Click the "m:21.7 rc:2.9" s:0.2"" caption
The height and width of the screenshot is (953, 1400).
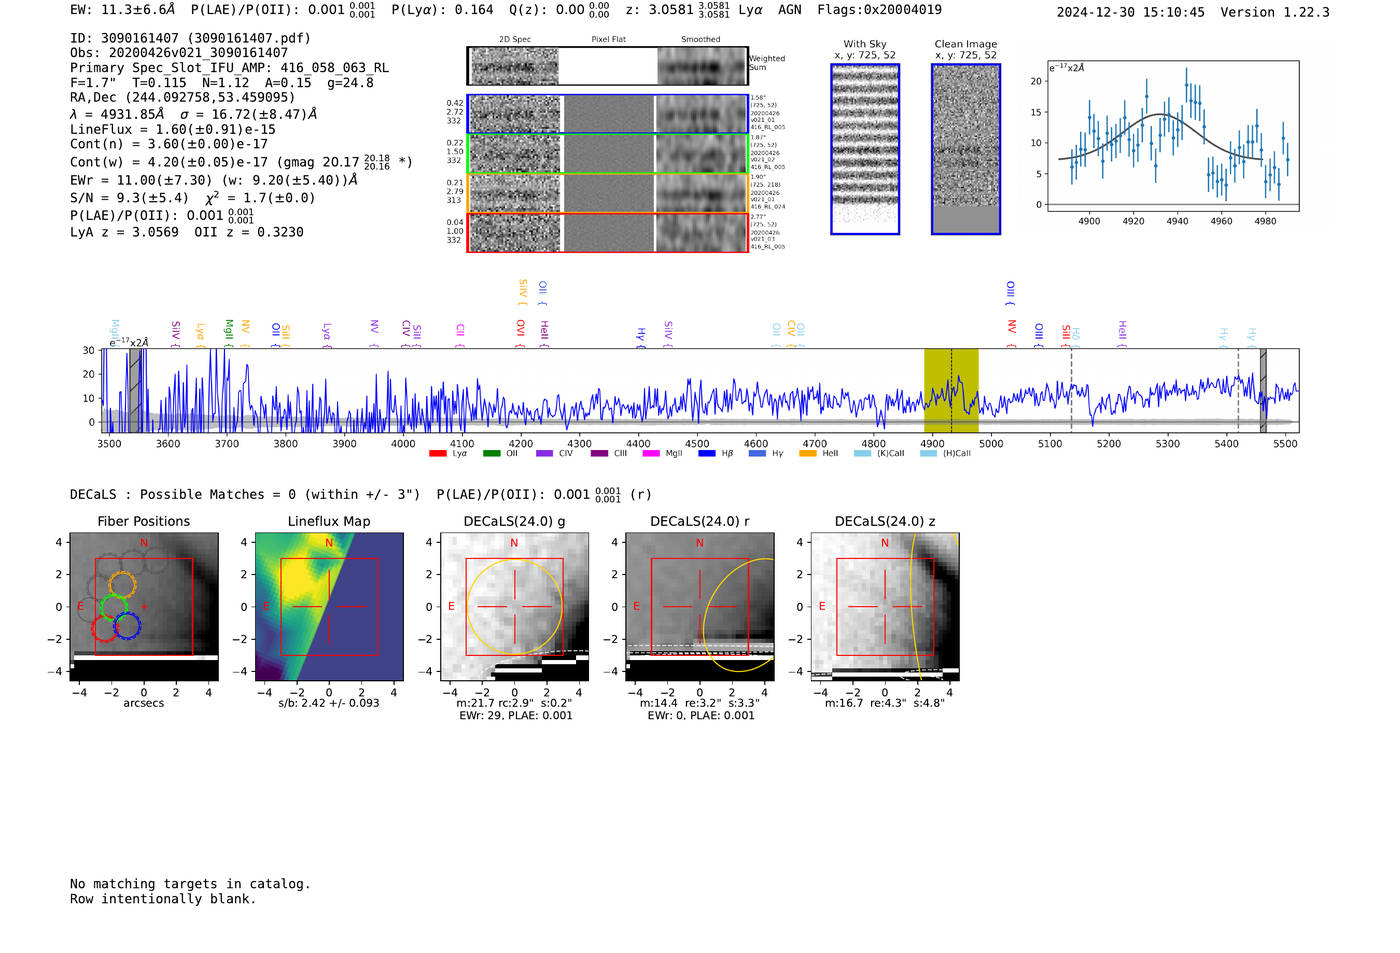coord(514,703)
